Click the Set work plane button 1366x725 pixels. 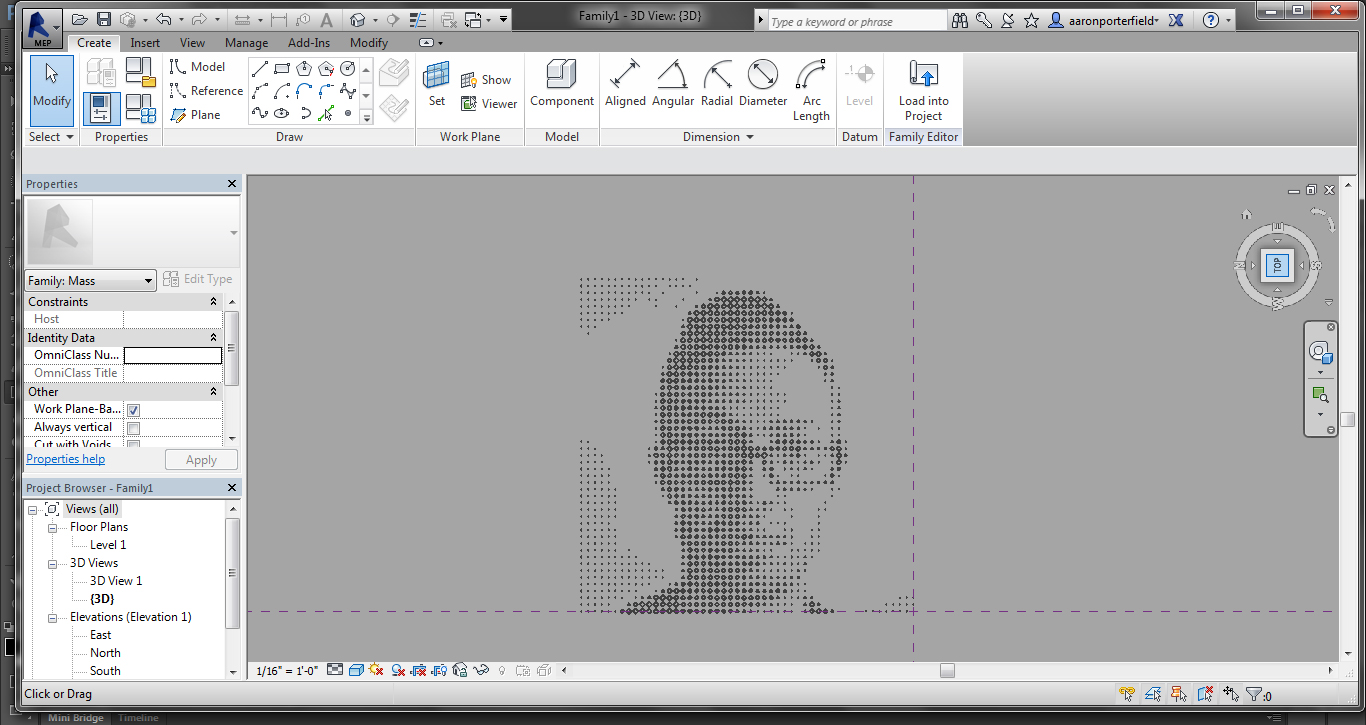pos(437,83)
